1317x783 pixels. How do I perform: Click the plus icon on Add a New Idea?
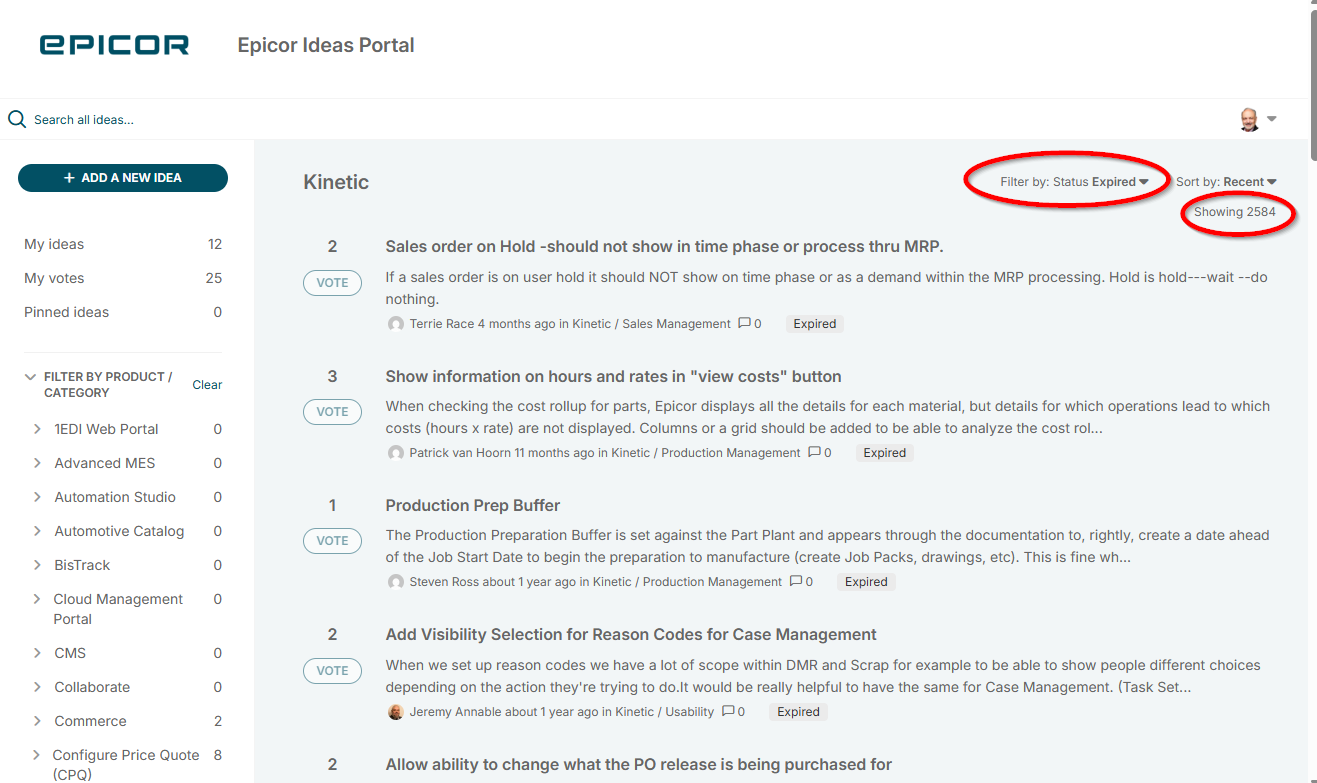coord(69,178)
